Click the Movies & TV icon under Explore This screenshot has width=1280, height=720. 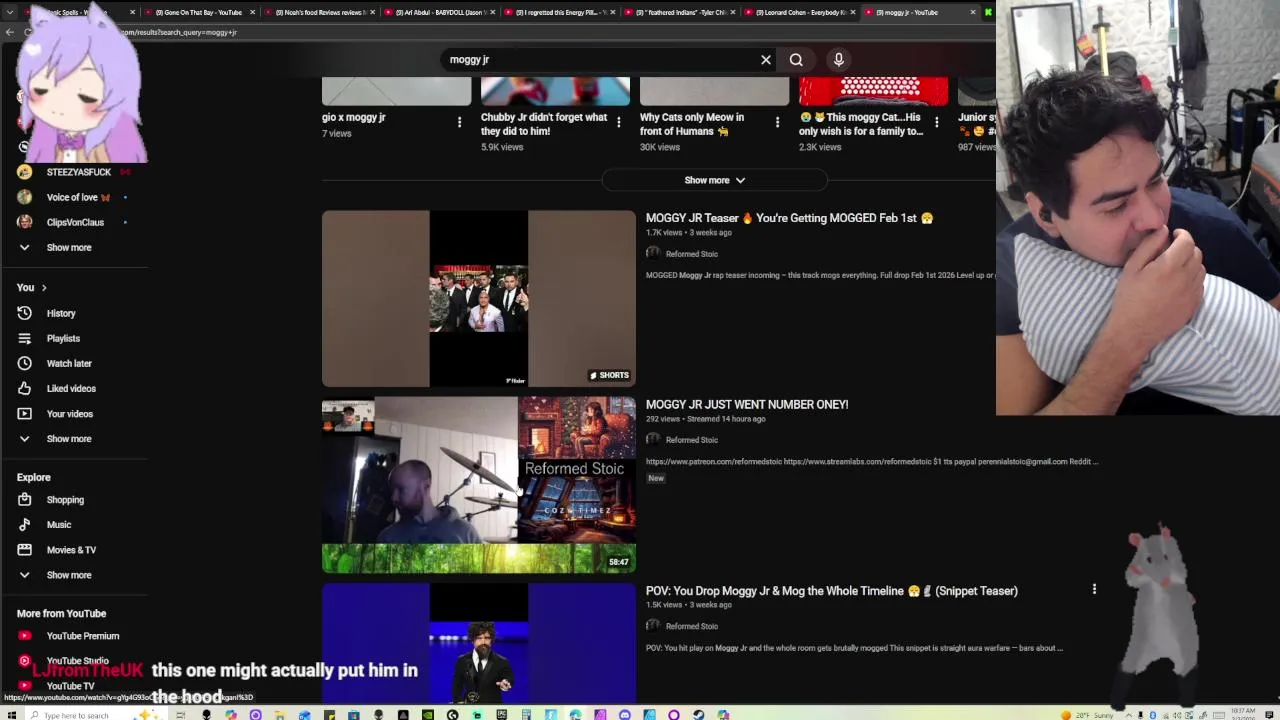point(25,549)
